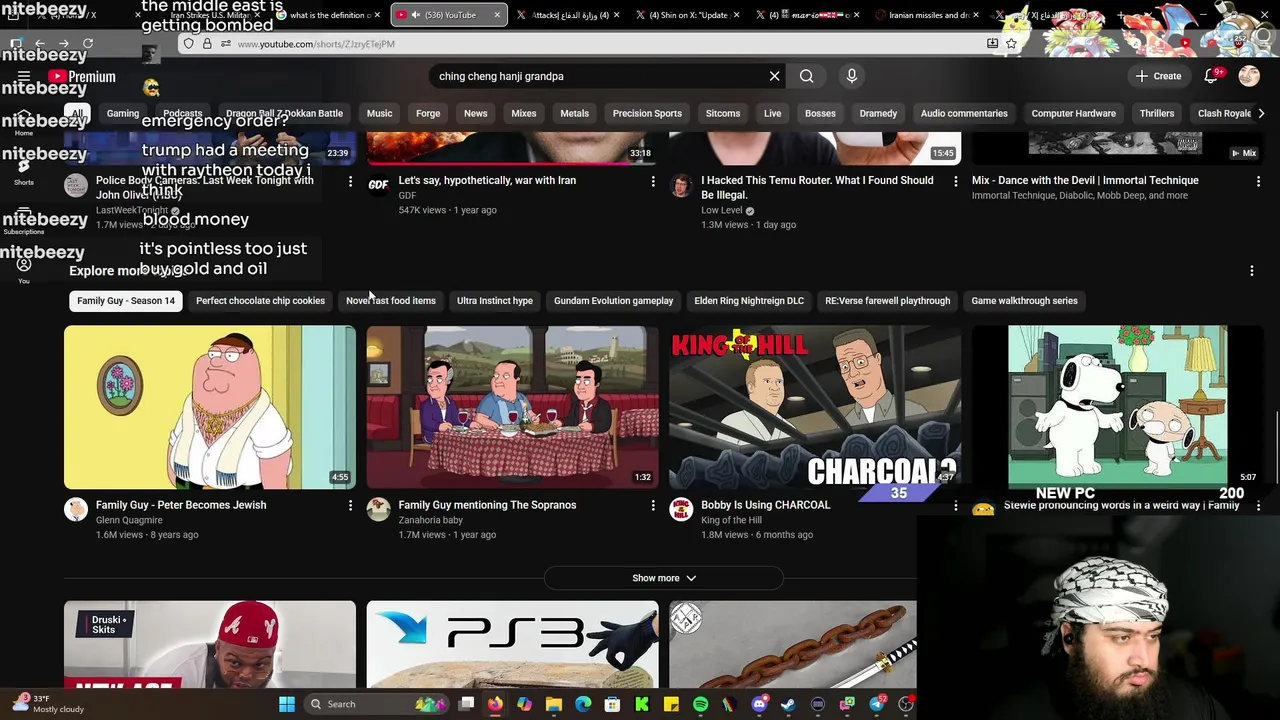Image resolution: width=1280 pixels, height=720 pixels.
Task: Select the Gaming filter chip
Action: click(123, 113)
